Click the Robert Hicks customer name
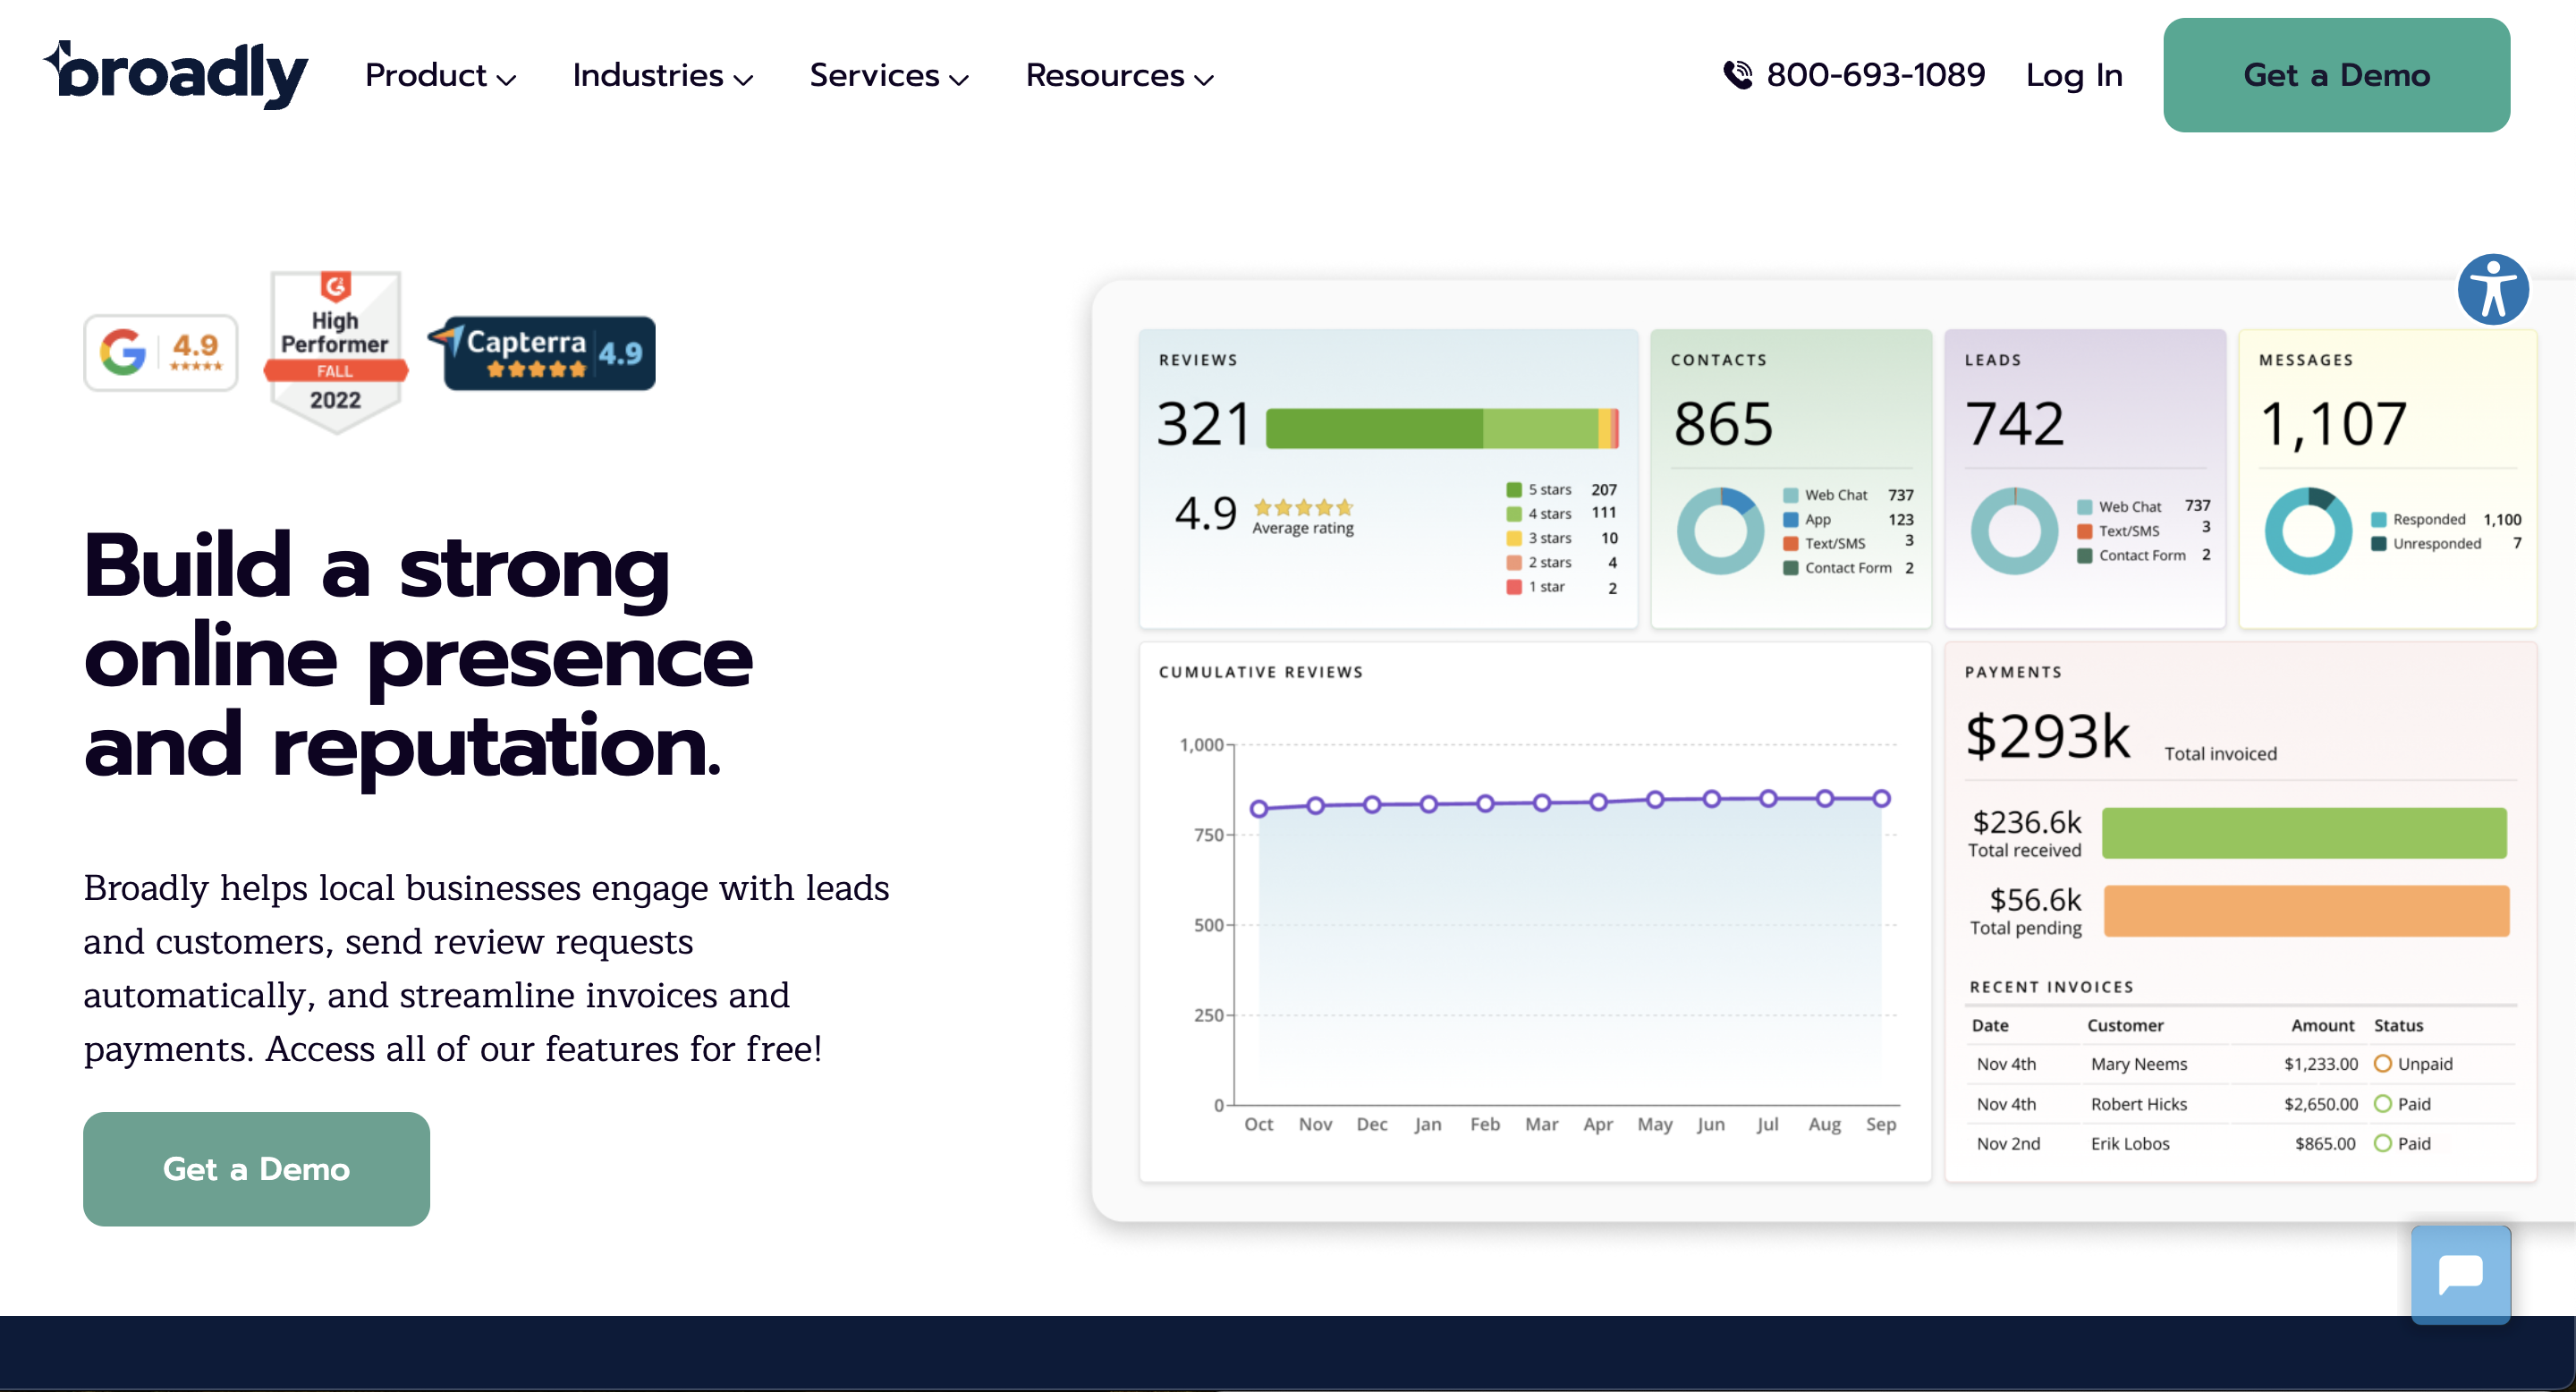This screenshot has width=2576, height=1392. tap(2139, 1104)
